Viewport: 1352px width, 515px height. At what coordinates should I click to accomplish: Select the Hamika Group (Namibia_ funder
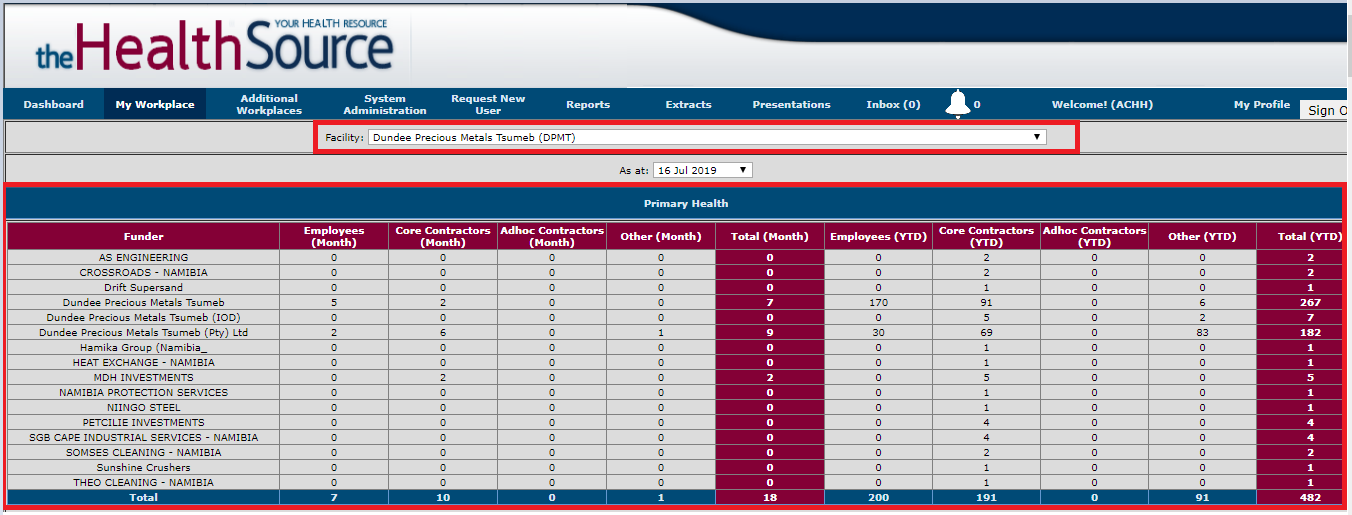(x=143, y=348)
